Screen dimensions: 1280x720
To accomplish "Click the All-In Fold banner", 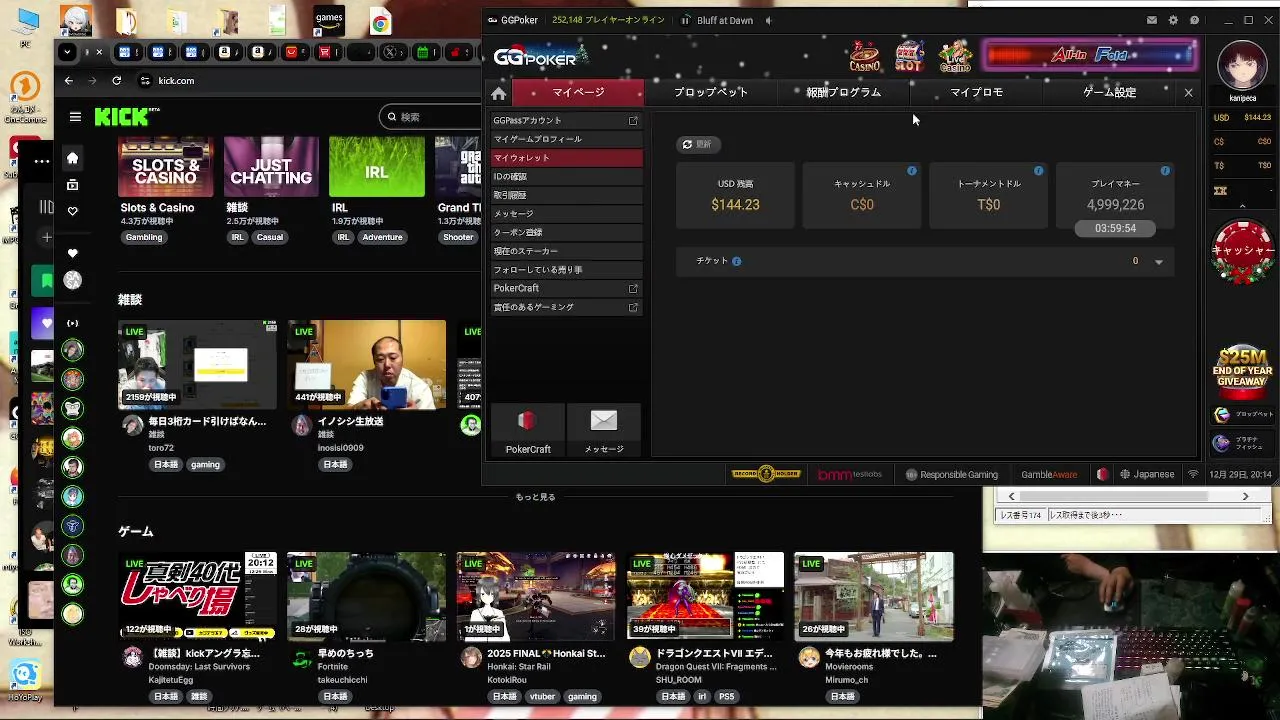I will (1091, 55).
